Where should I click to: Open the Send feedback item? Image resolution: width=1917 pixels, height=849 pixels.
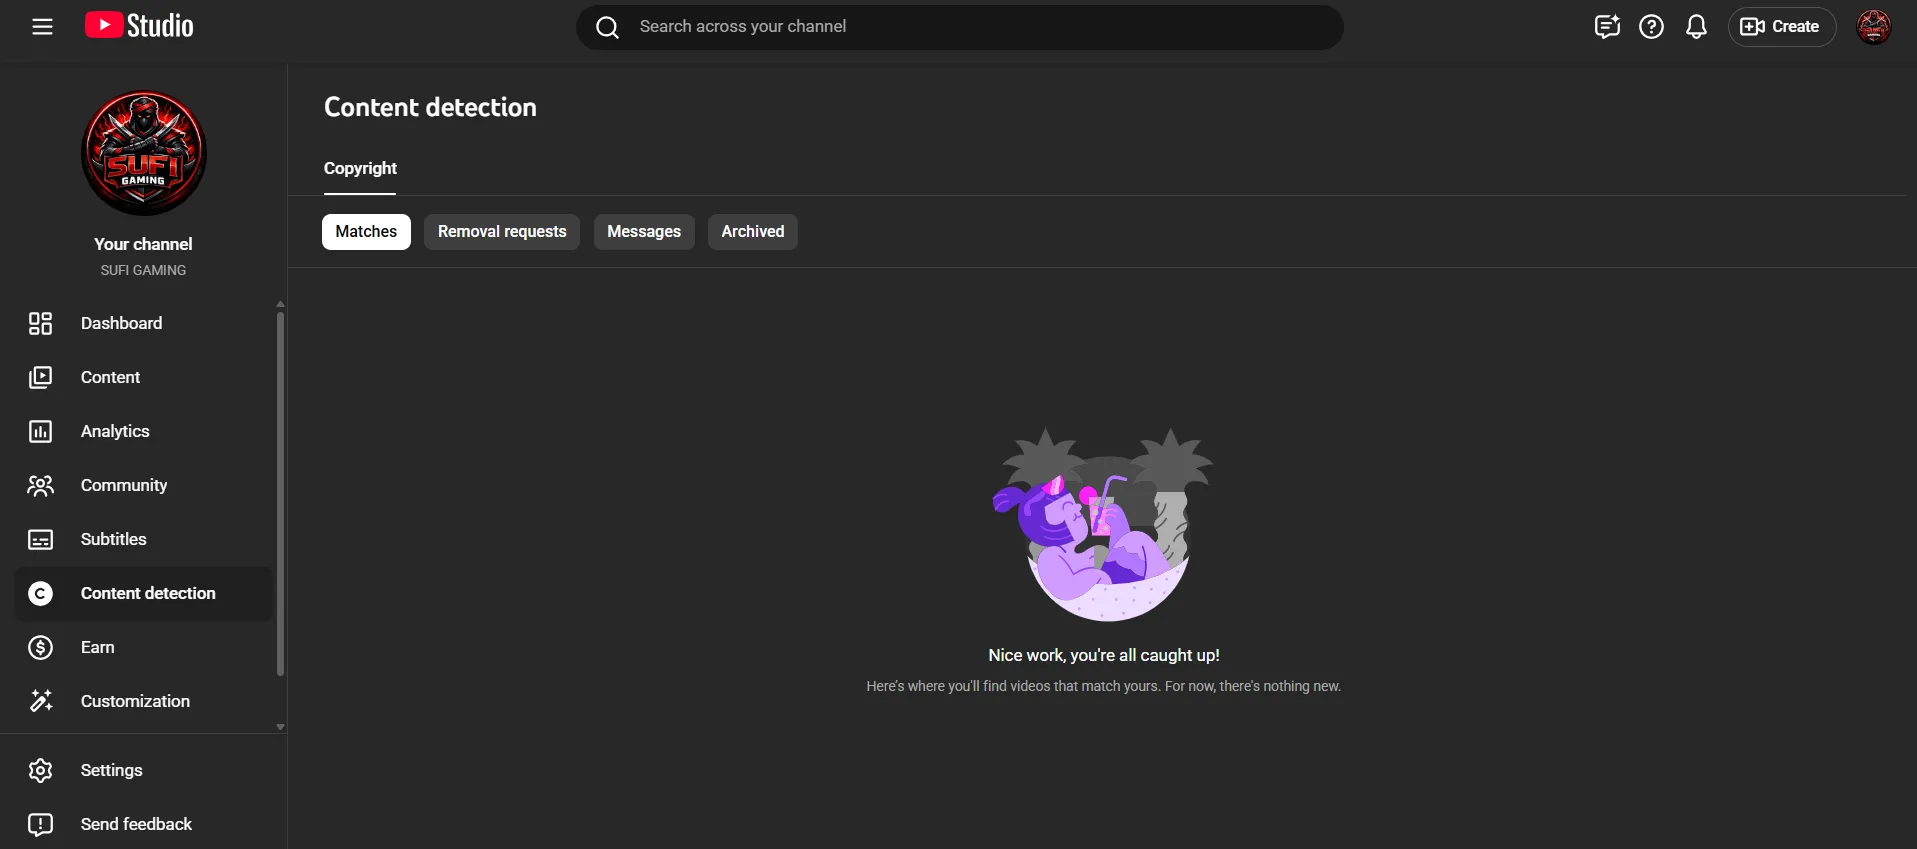click(x=144, y=824)
